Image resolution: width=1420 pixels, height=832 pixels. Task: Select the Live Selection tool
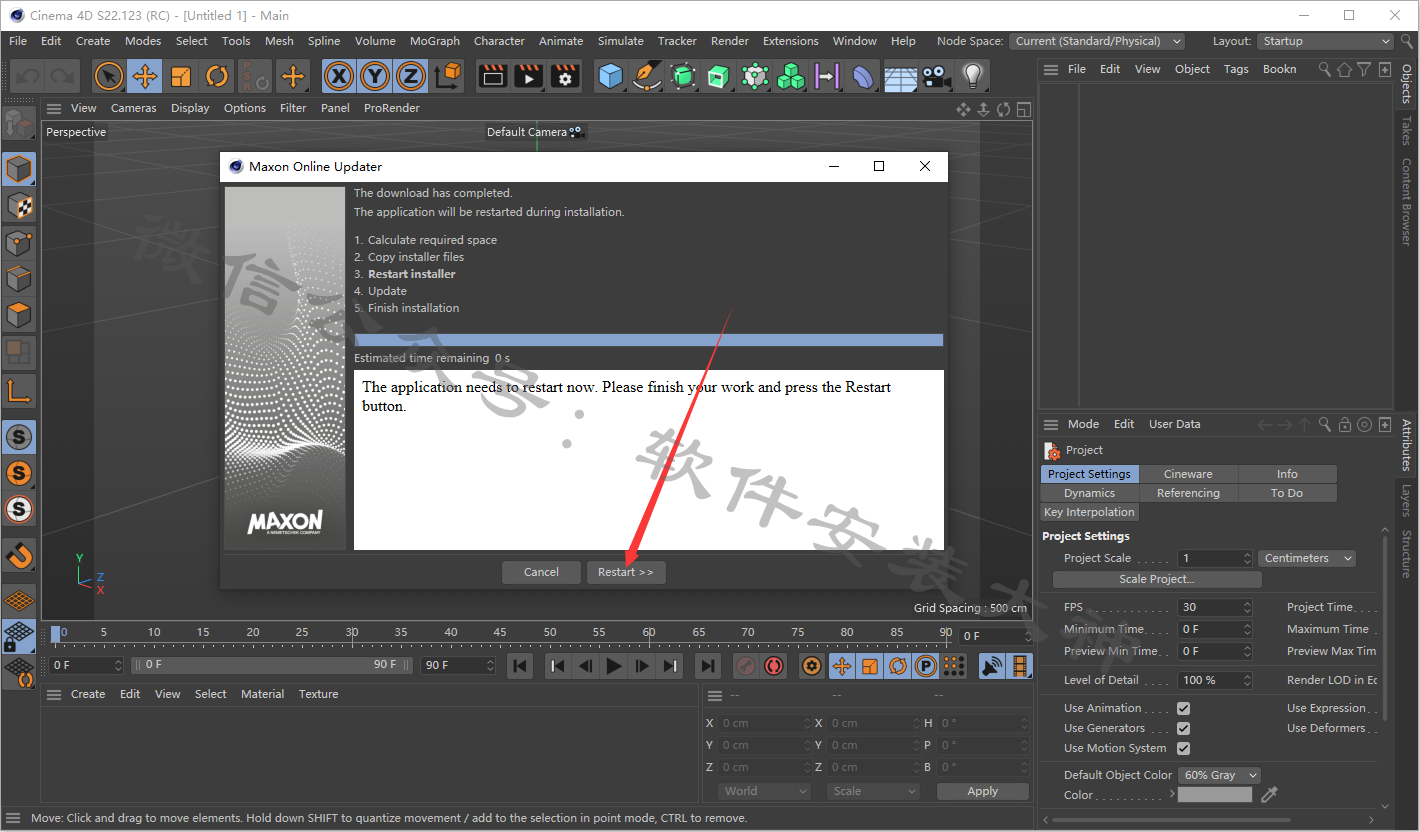tap(109, 76)
